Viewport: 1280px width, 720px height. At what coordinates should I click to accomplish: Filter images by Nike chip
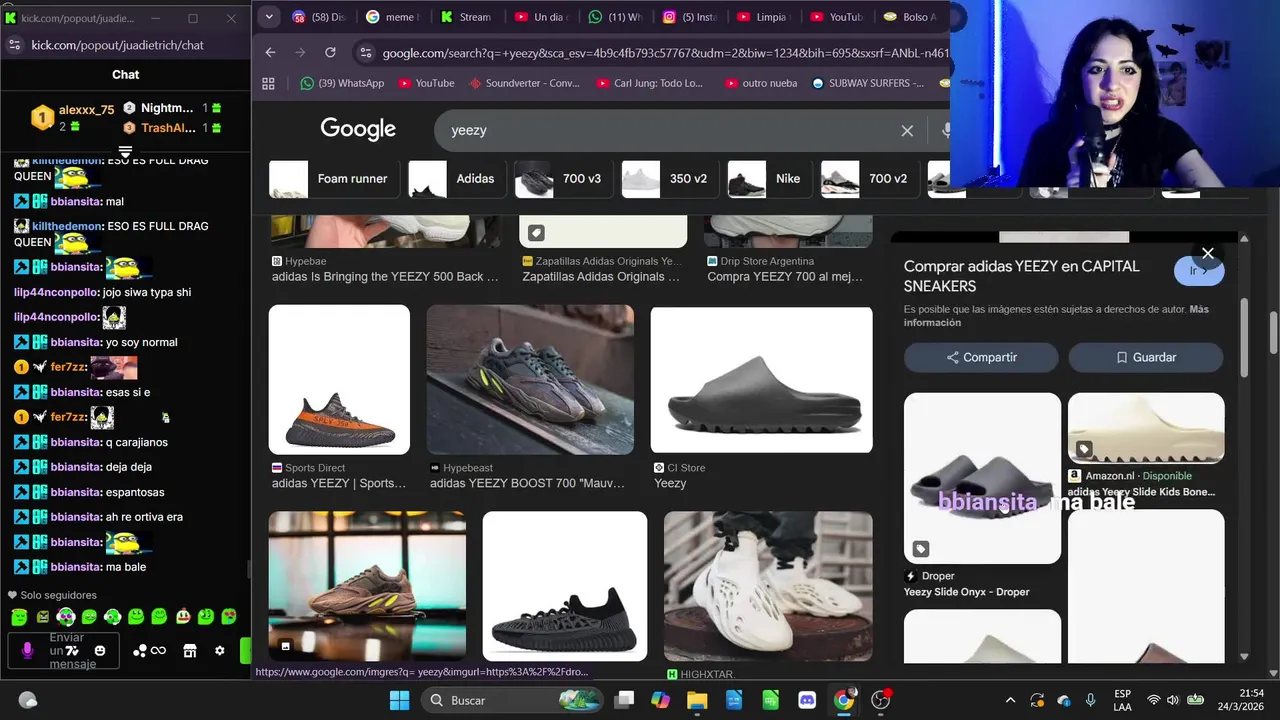coord(769,179)
